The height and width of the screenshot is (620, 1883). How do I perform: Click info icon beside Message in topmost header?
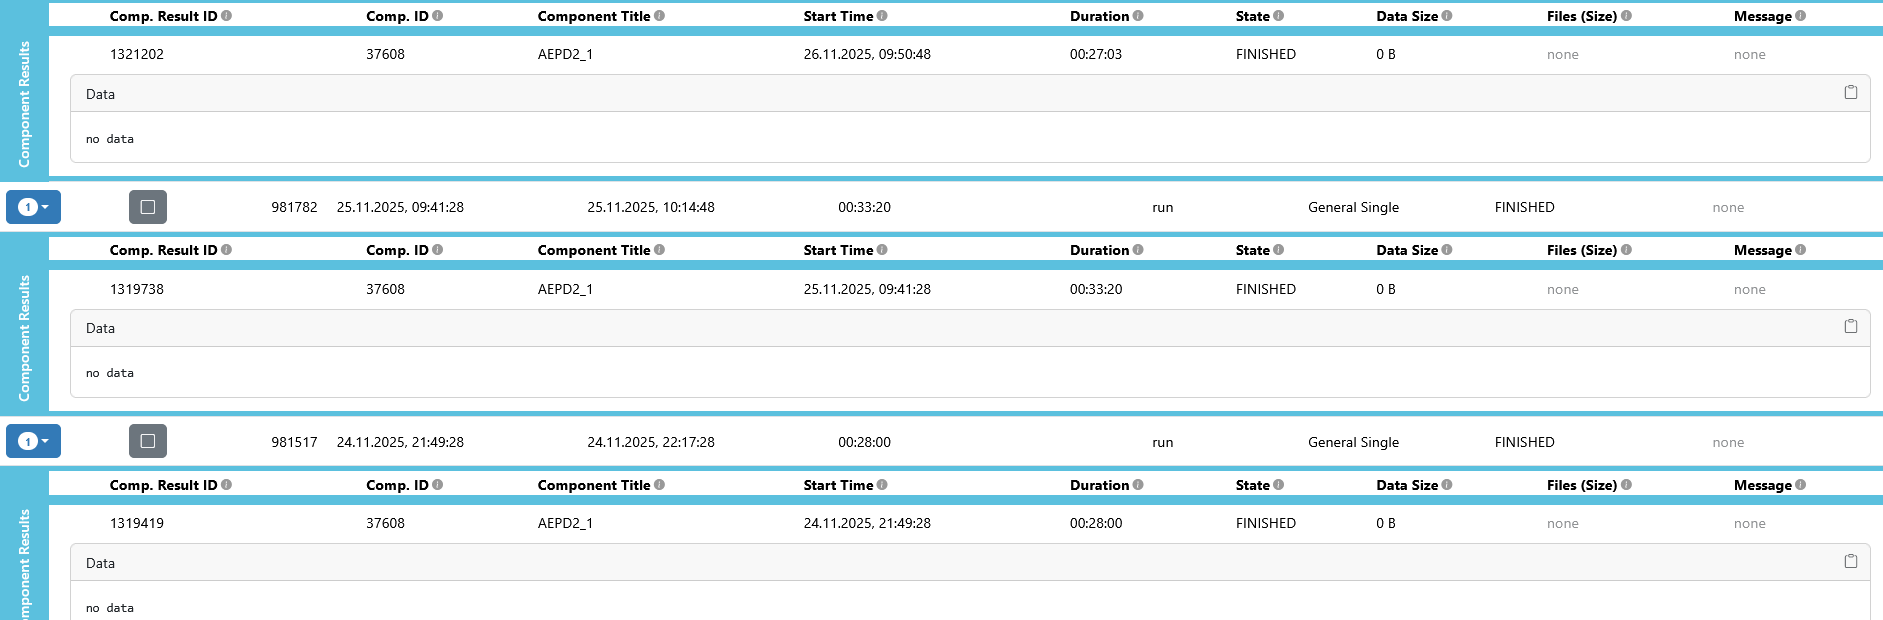click(1800, 16)
